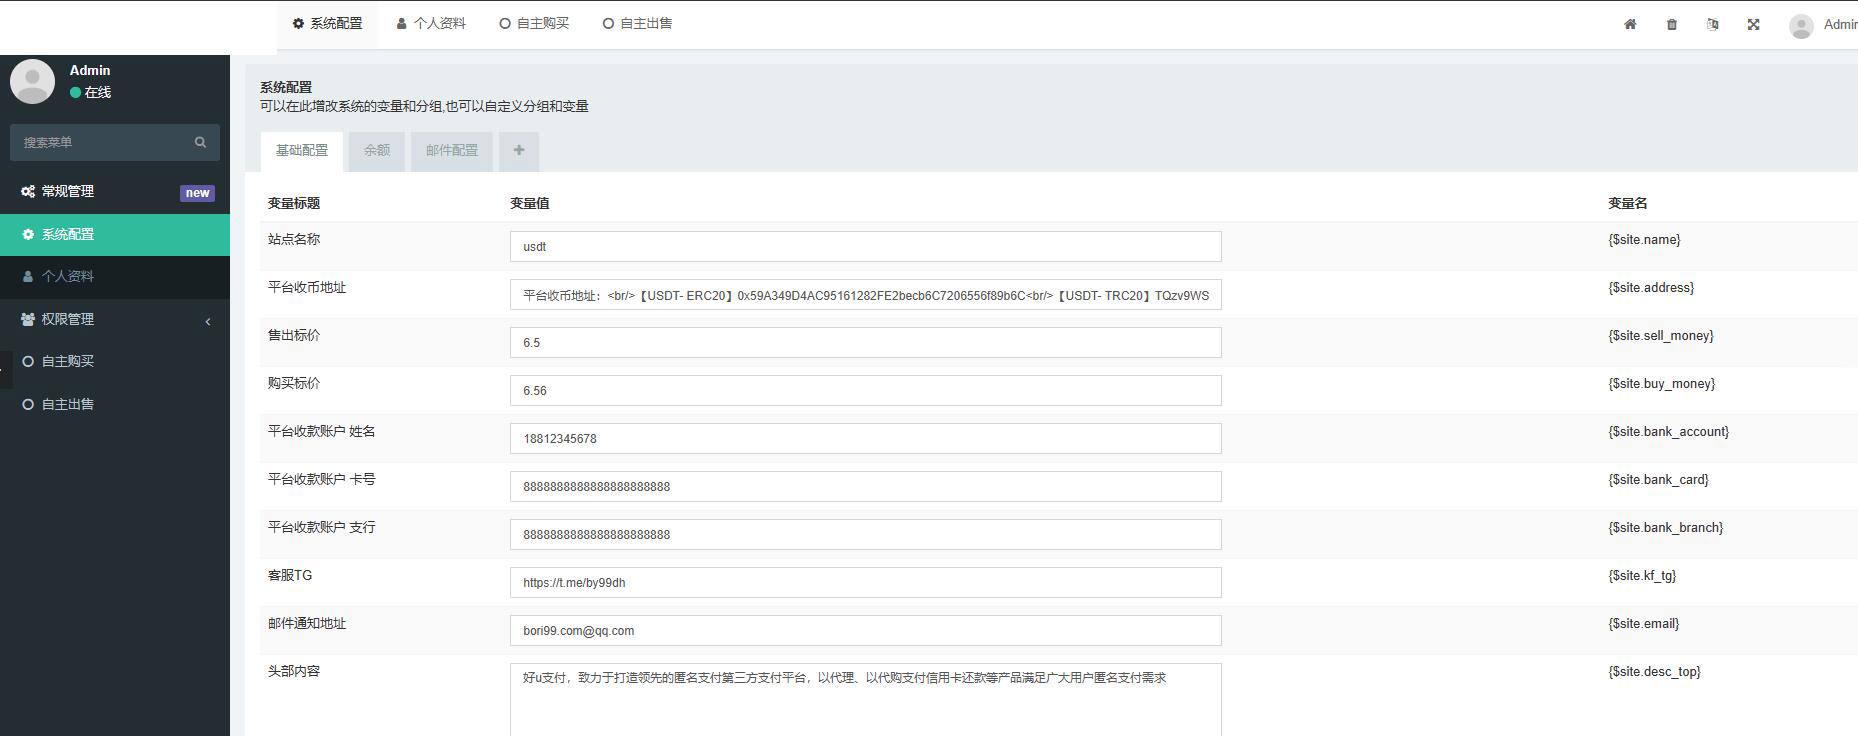
Task: Open Admin user avatar in top right
Action: click(x=1801, y=26)
